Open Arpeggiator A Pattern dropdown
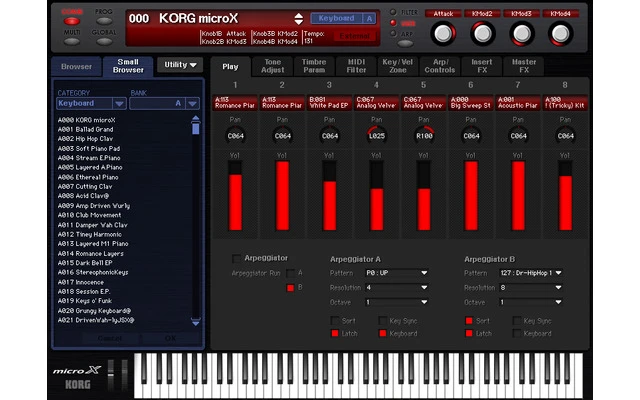Image resolution: width=640 pixels, height=400 pixels. (396, 273)
